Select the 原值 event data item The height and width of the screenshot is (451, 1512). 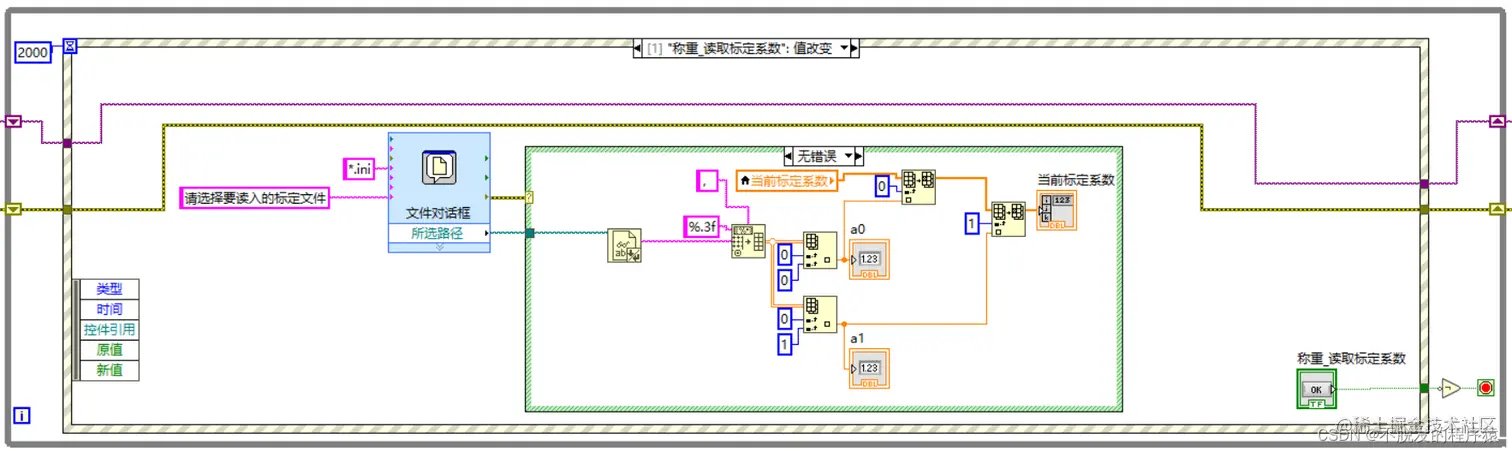pos(109,350)
